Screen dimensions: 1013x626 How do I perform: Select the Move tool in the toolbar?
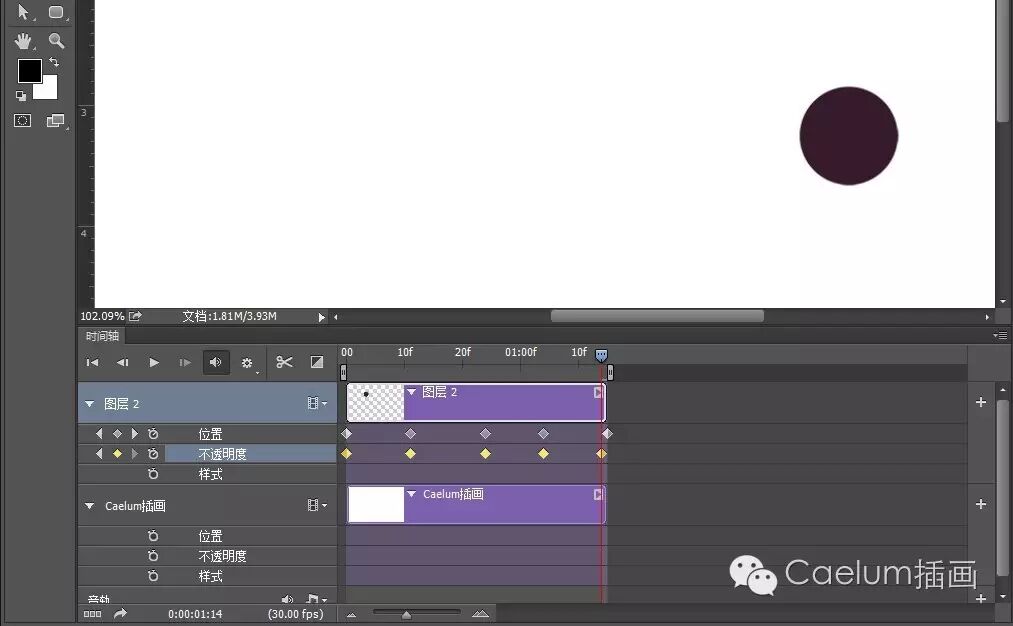pos(22,13)
